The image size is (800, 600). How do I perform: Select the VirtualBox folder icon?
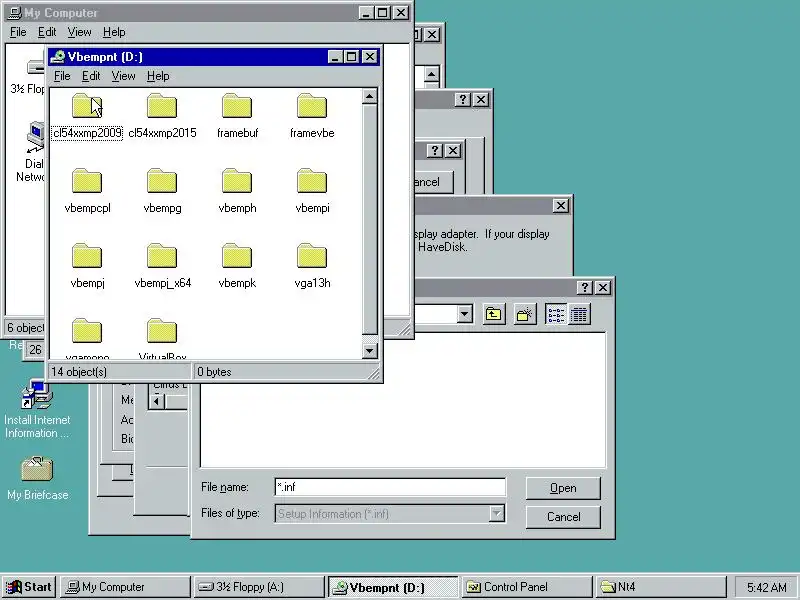coord(162,331)
